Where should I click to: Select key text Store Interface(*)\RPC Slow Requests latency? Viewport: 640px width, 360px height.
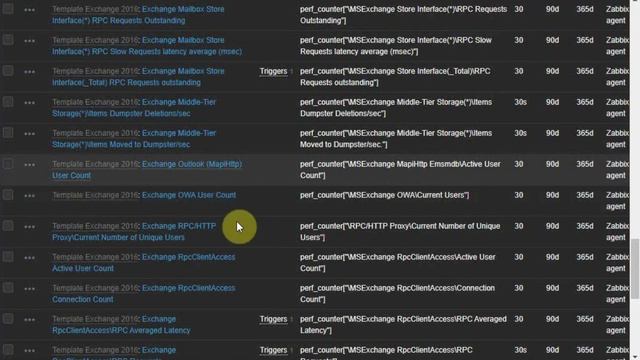[396, 46]
